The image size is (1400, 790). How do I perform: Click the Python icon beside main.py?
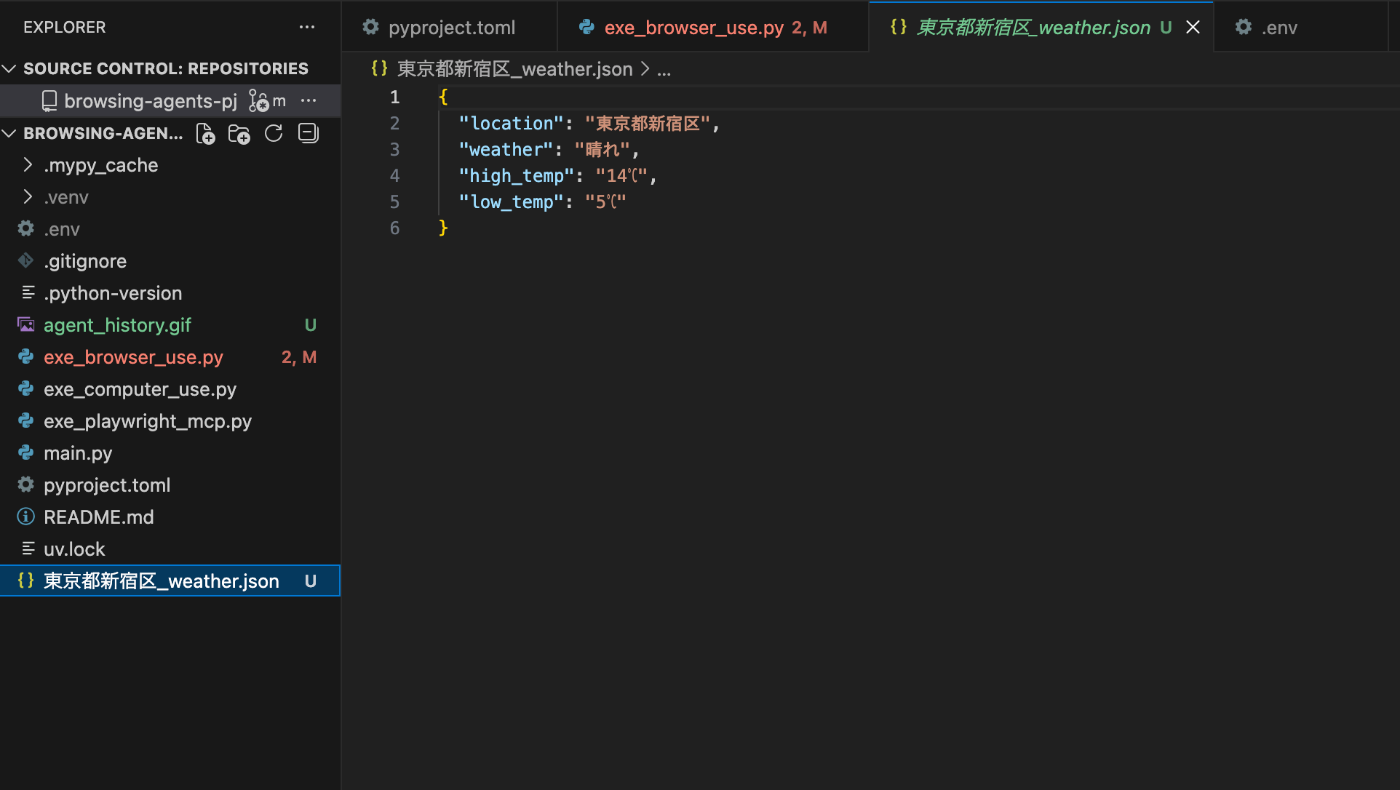tap(26, 453)
